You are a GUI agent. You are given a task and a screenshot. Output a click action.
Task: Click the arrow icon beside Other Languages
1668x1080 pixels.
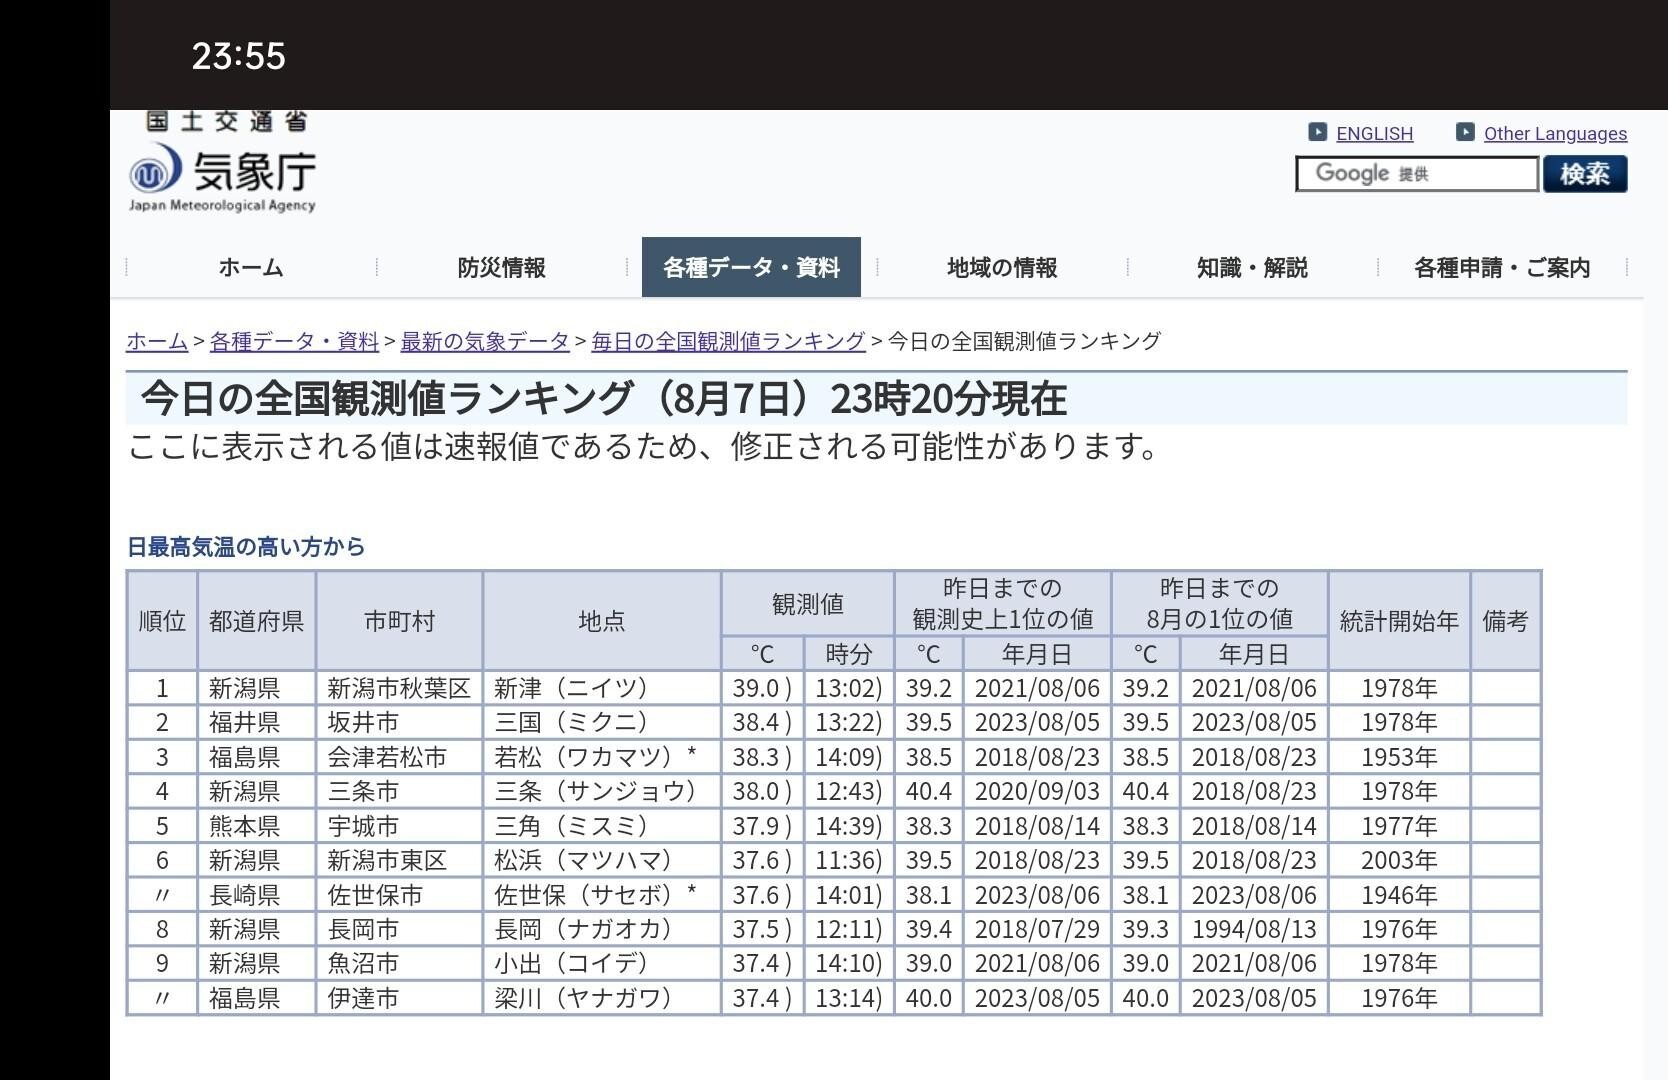pos(1466,131)
